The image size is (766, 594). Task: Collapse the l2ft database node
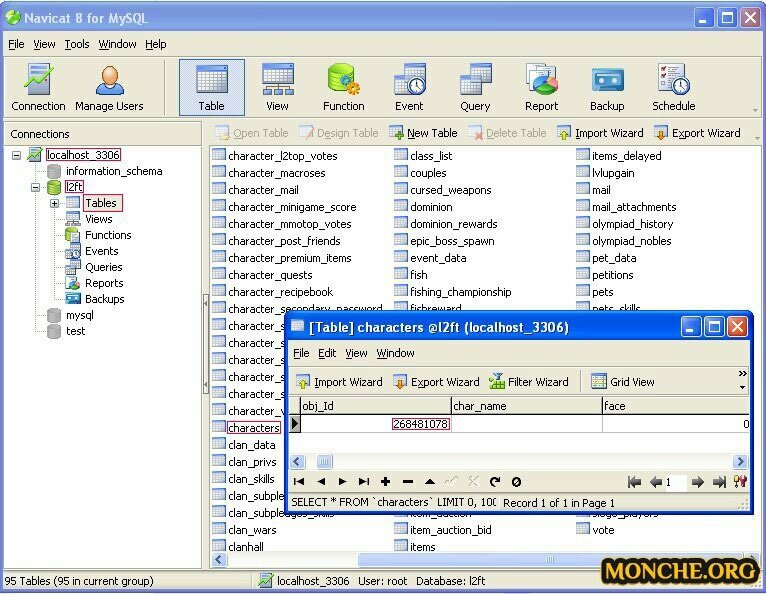[37, 187]
